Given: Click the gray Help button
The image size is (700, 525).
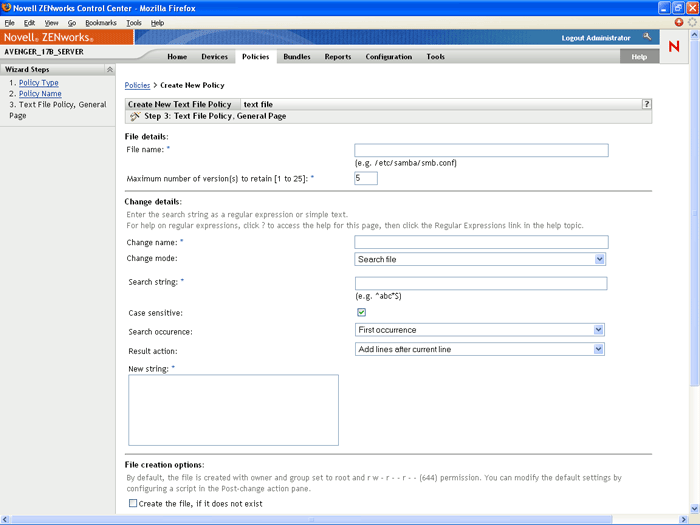Looking at the screenshot, I should pos(639,57).
